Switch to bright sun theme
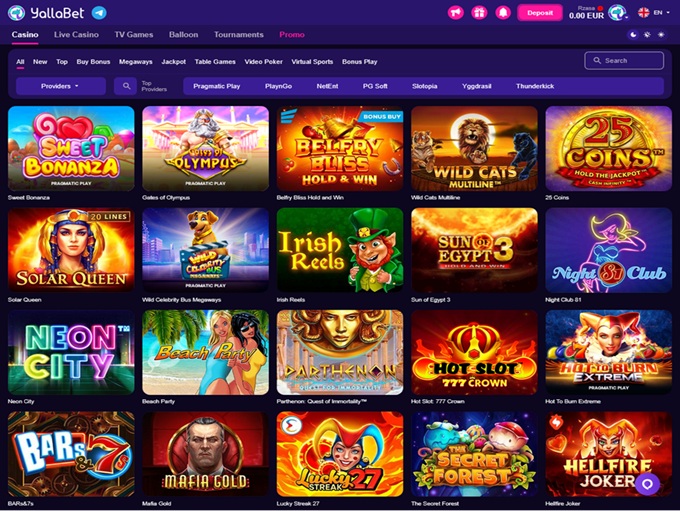 661,35
